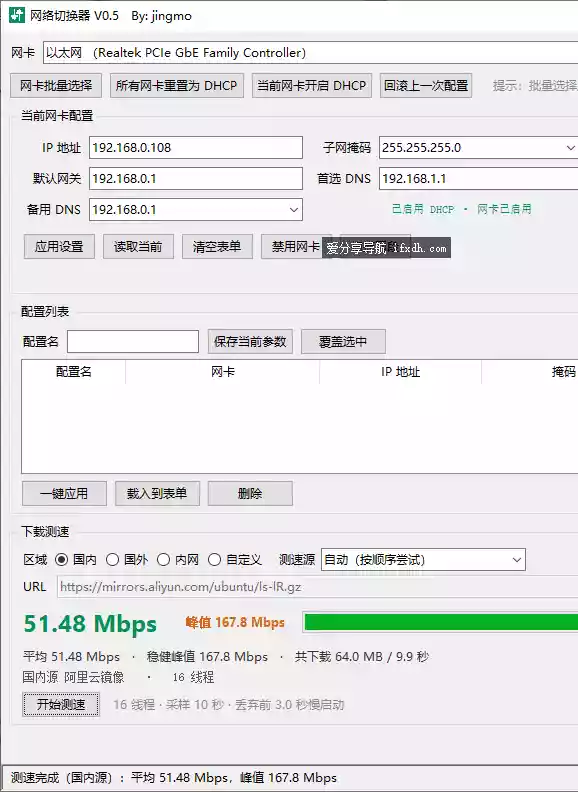Click 保存当前参数 button
This screenshot has width=578, height=792.
coord(250,341)
